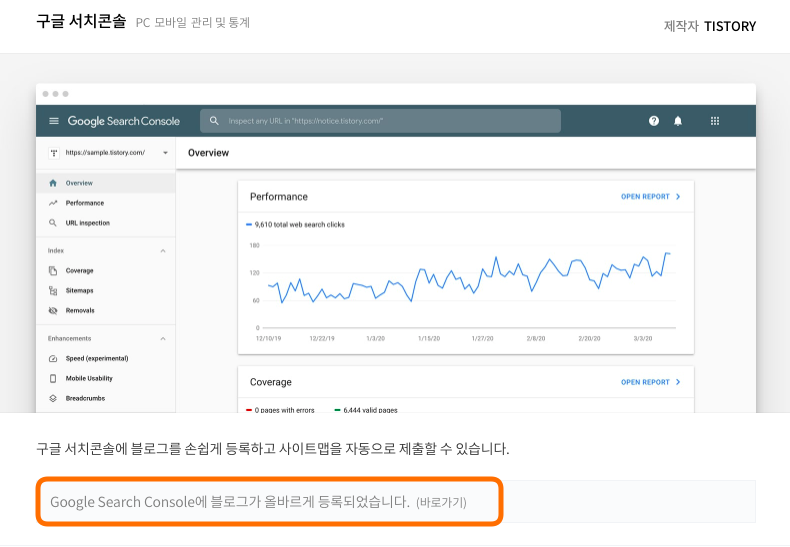The height and width of the screenshot is (547, 790).
Task: Click the 12/10/19 date axis label
Action: [269, 338]
